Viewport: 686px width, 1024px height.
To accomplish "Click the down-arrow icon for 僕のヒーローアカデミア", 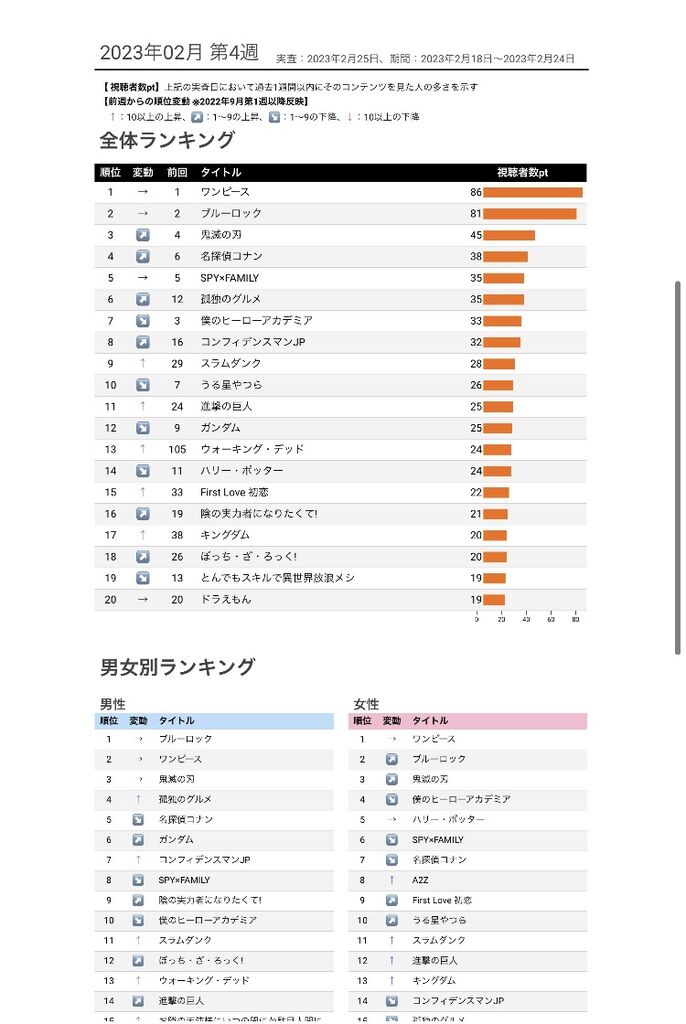I will pyautogui.click(x=142, y=321).
